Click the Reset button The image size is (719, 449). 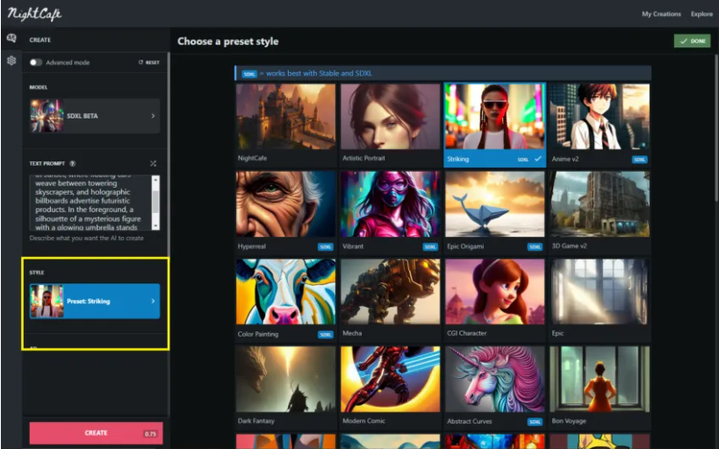149,62
